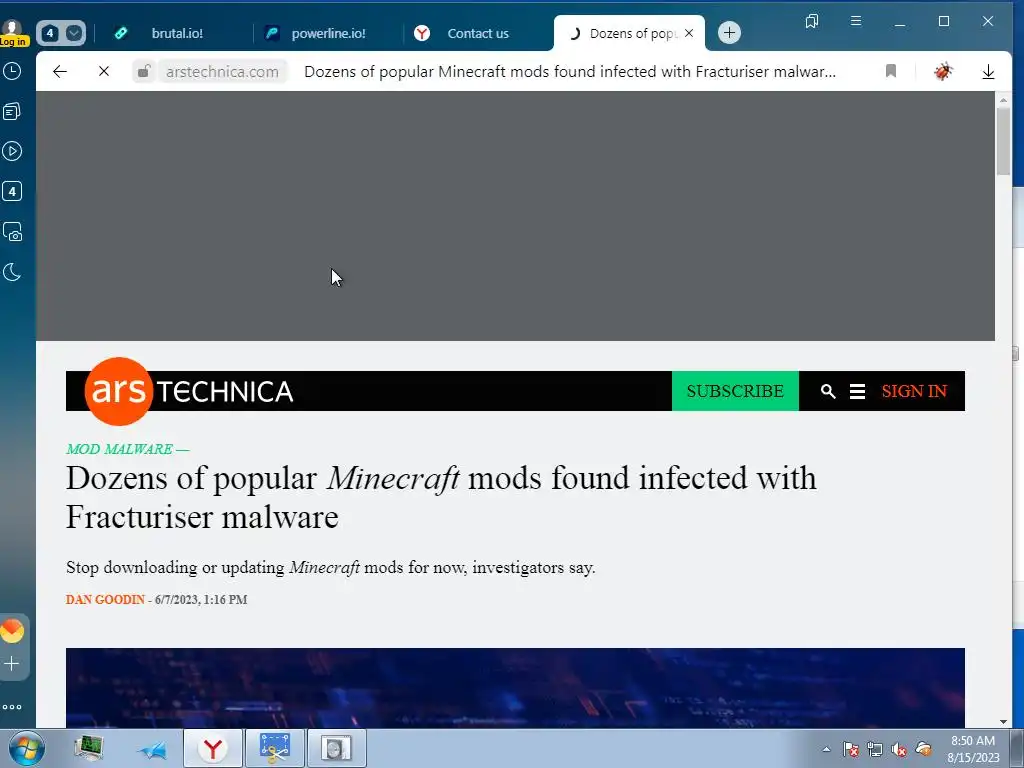Close the Dozens of popular tab

689,33
